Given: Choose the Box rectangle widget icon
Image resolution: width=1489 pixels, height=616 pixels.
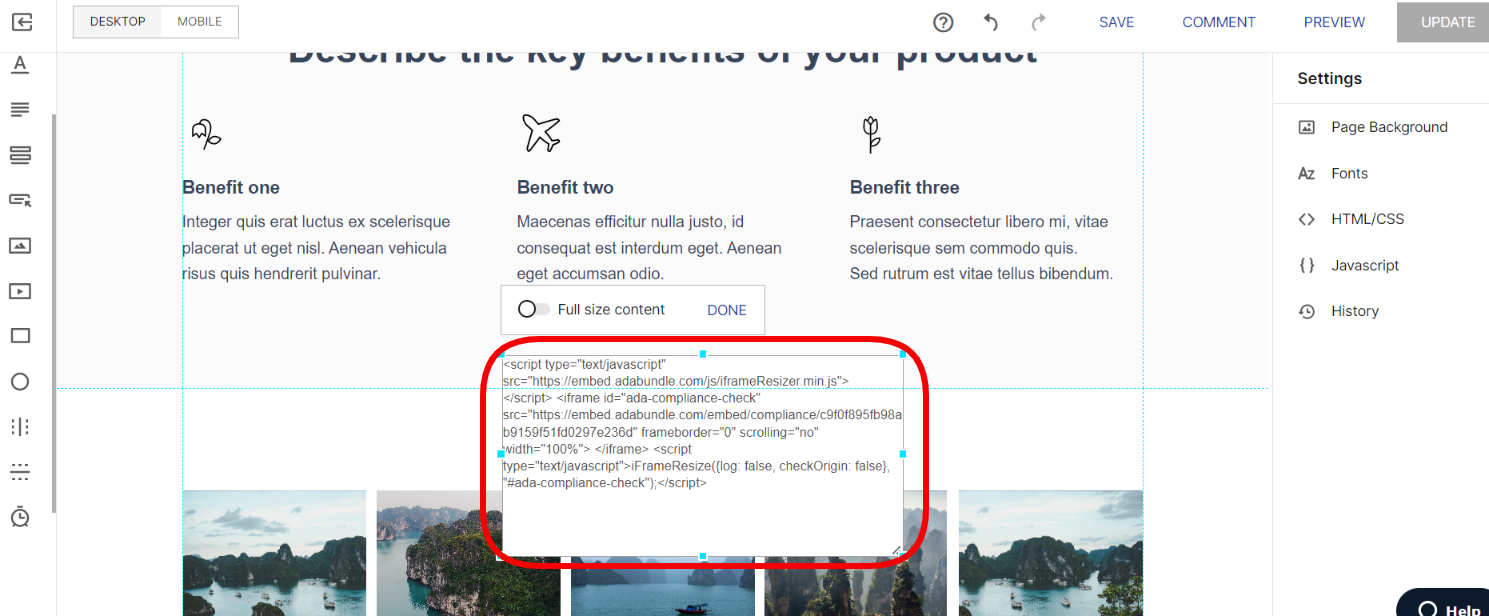Looking at the screenshot, I should [x=20, y=336].
